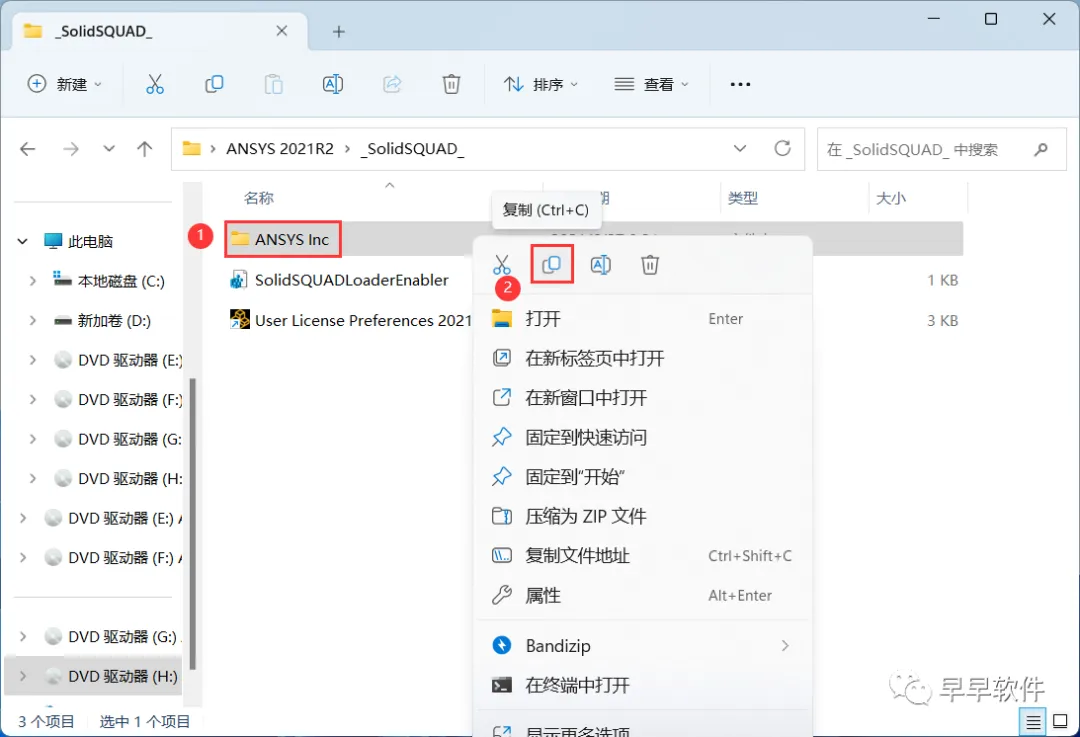This screenshot has height=737, width=1080.
Task: Sort by 大小 column header
Action: coord(891,198)
